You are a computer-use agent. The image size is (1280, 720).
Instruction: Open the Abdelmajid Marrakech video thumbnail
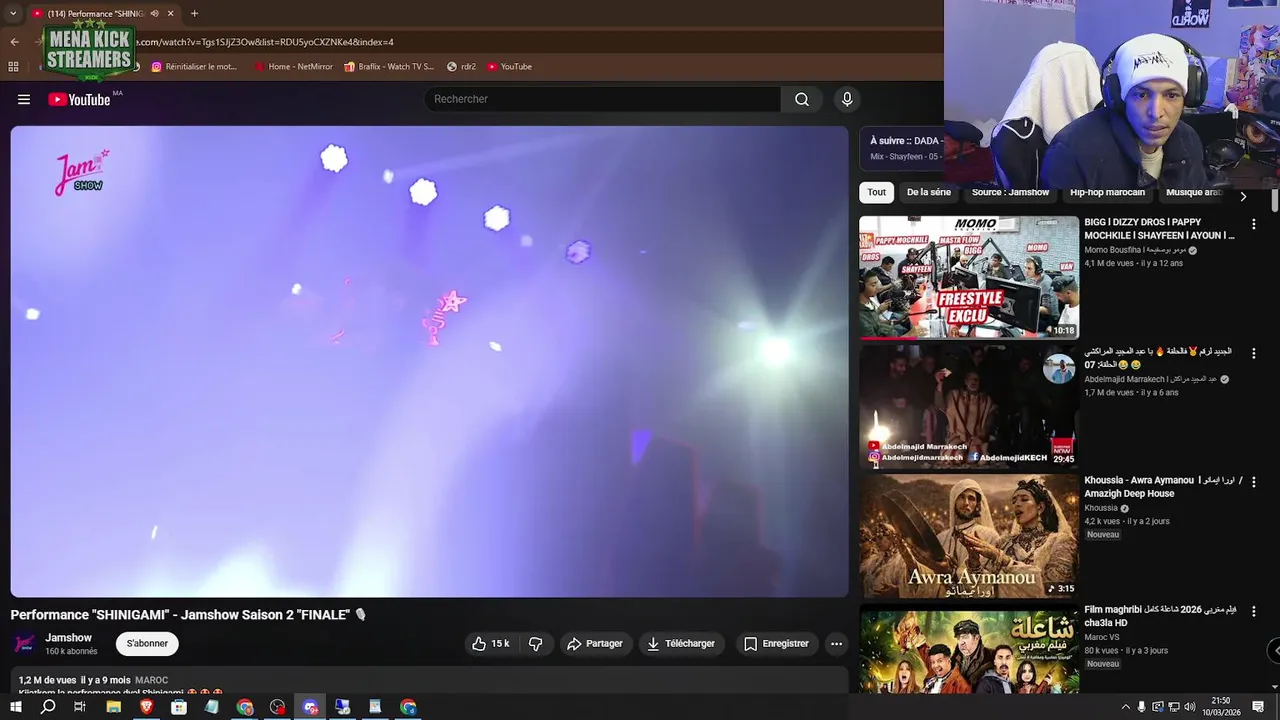969,406
